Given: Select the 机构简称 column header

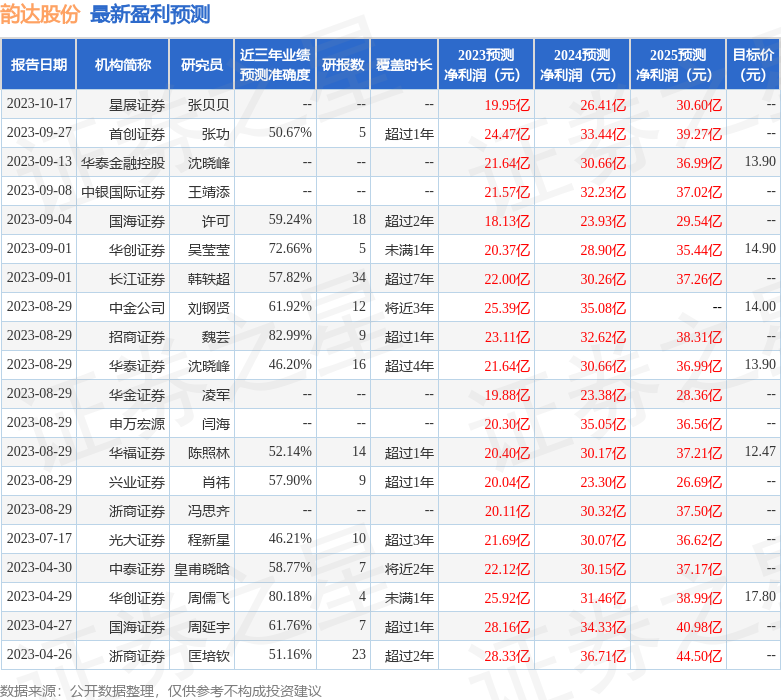Looking at the screenshot, I should click(x=123, y=64).
